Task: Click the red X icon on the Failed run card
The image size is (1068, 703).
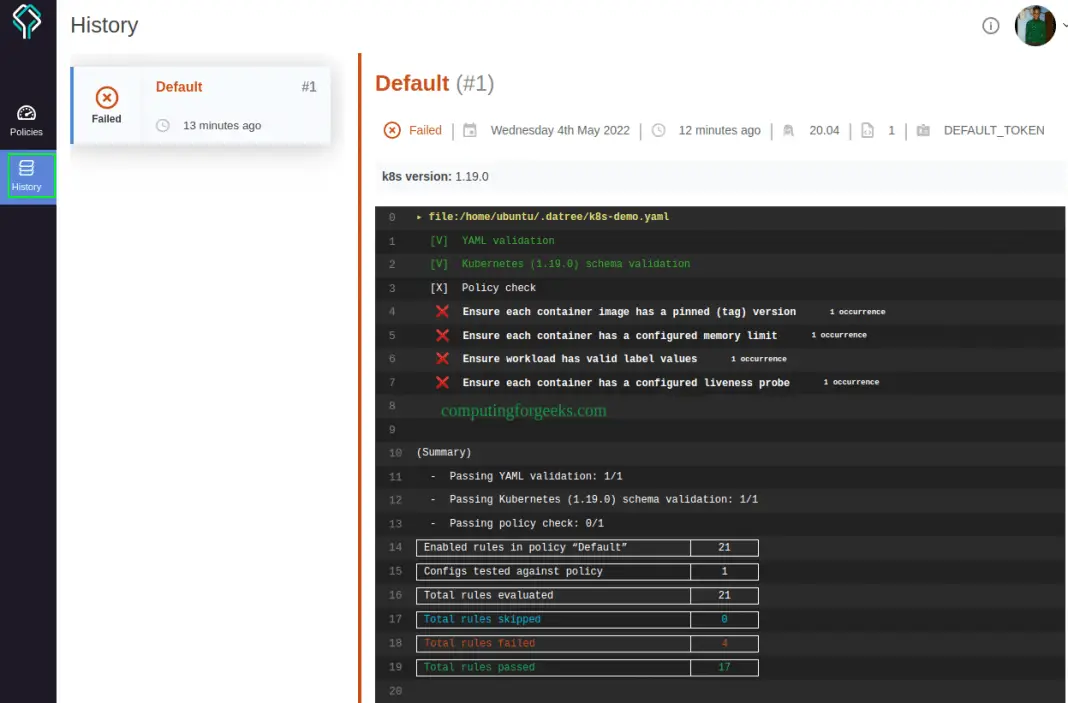Action: (106, 99)
